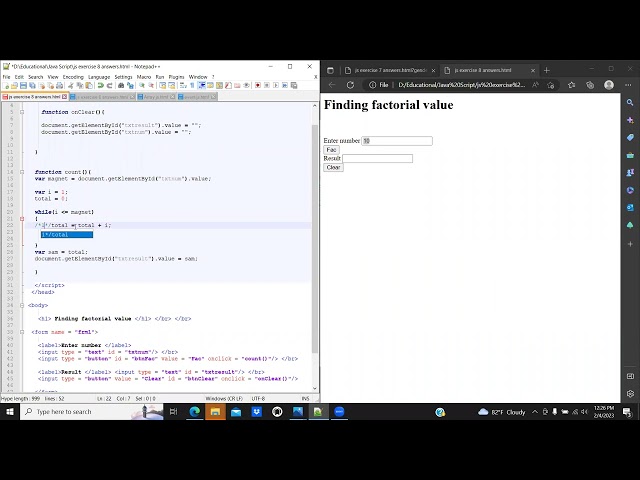The image size is (640, 480).
Task: Click the Notepad++ vertical scrollbar thumb
Action: [315, 239]
